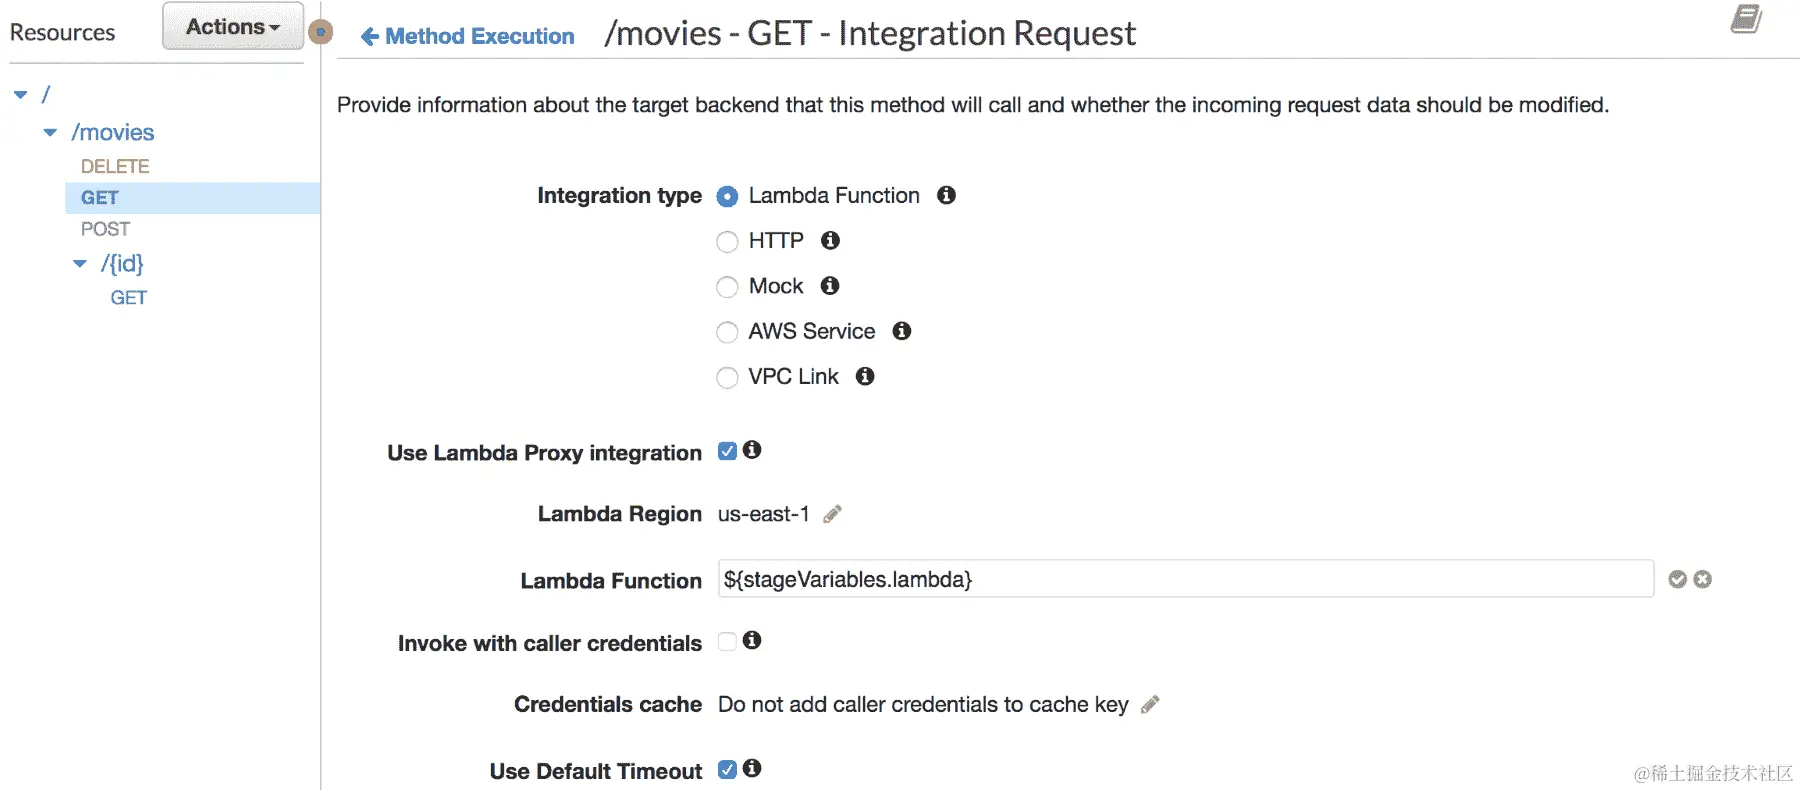
Task: Click the info icon next to VPC Link
Action: (x=865, y=376)
